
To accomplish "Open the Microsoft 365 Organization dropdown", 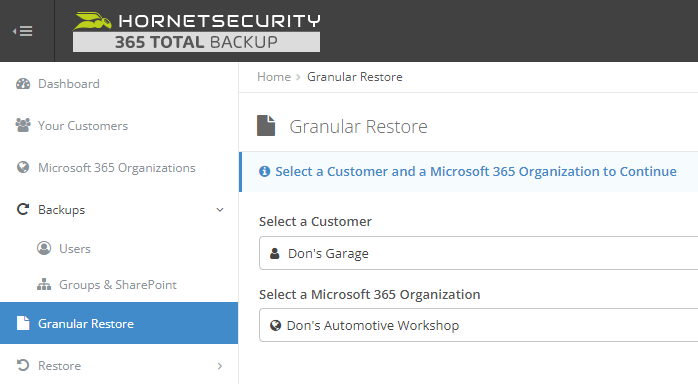I will coord(479,325).
